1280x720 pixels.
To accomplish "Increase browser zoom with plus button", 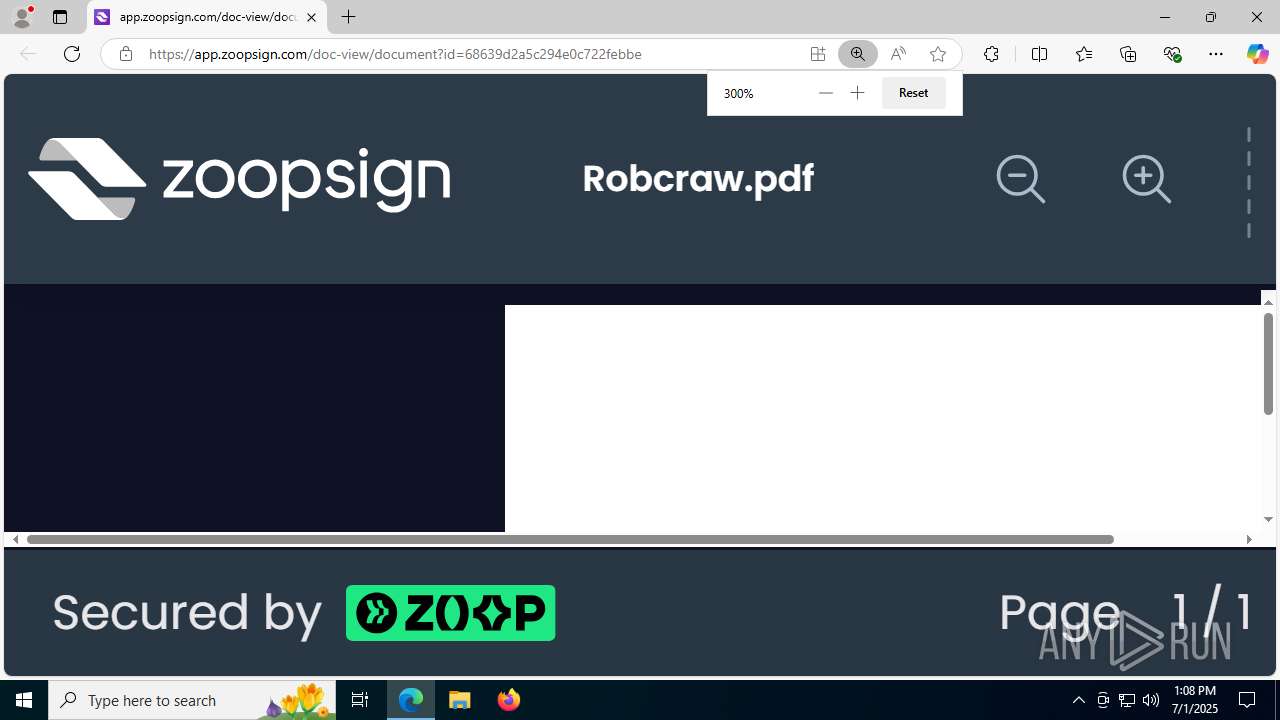I will tap(857, 93).
